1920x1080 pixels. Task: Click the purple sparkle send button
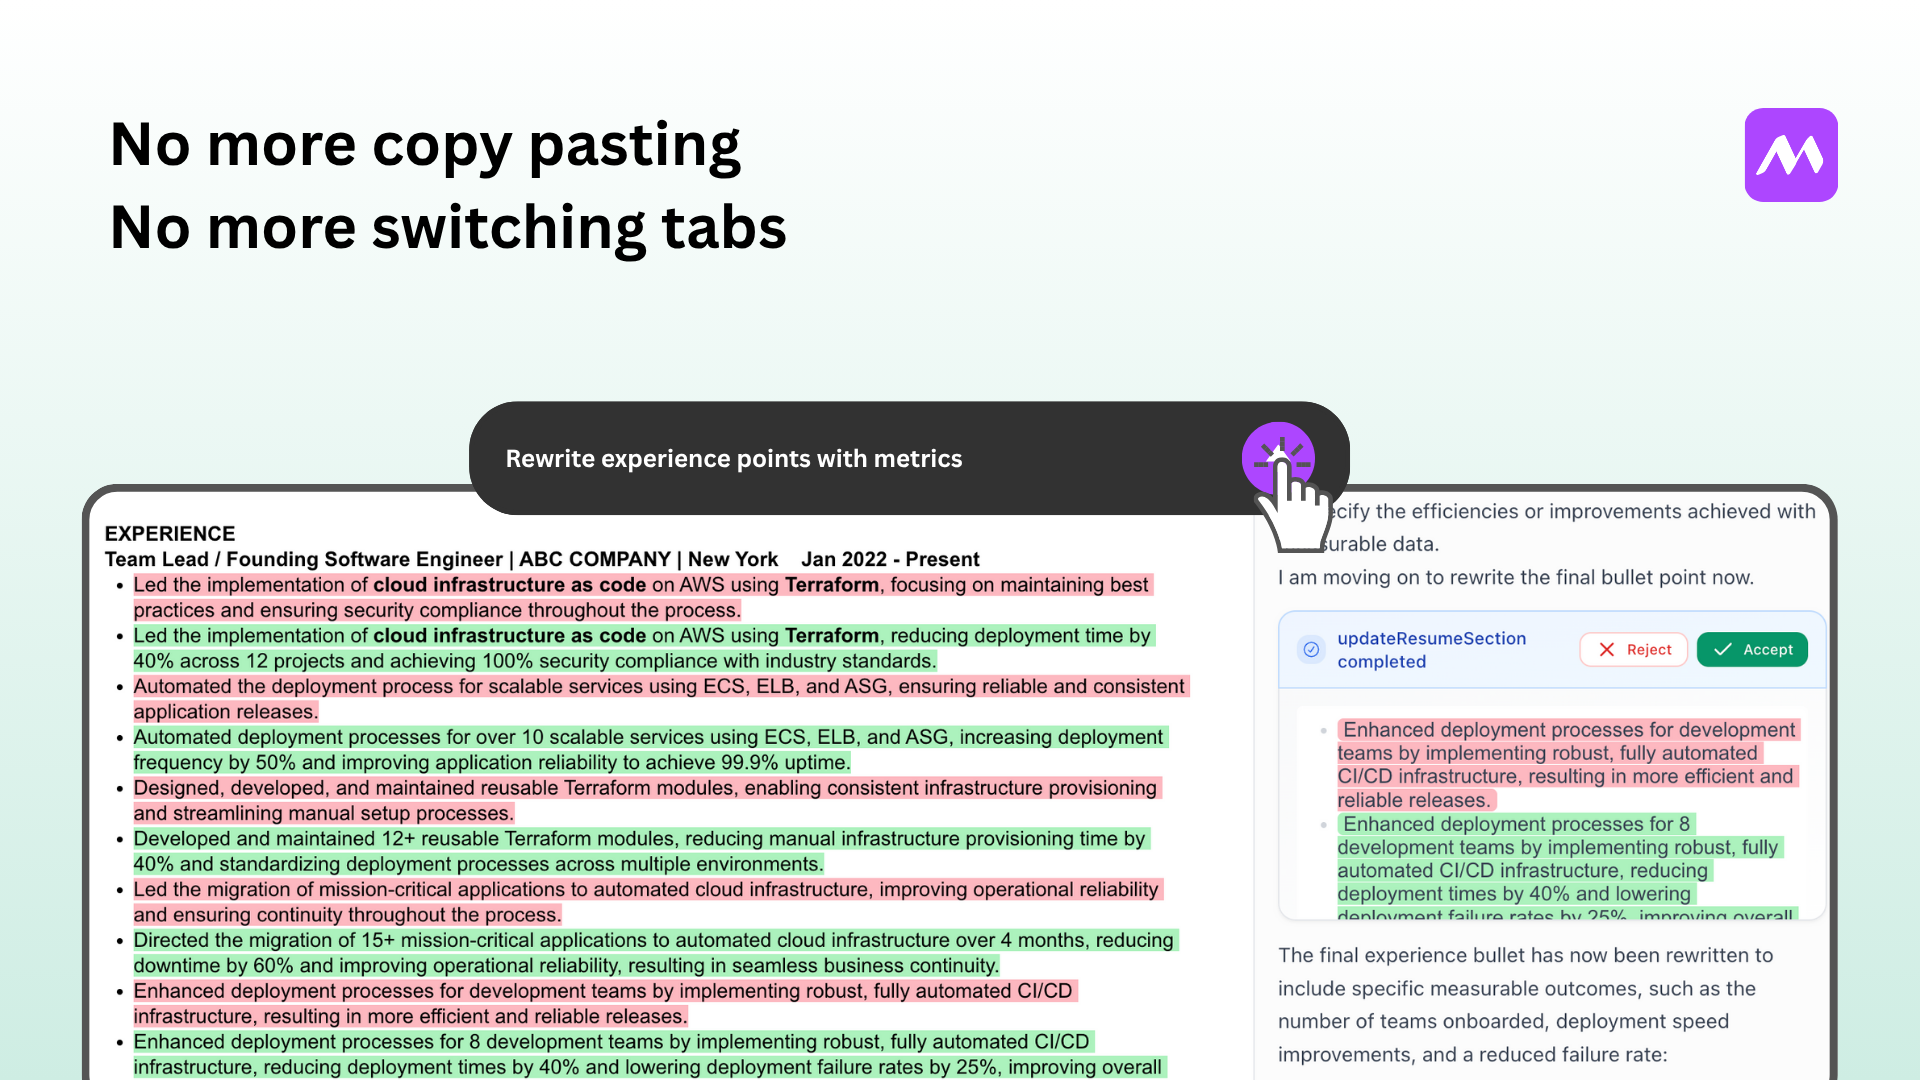click(1277, 458)
